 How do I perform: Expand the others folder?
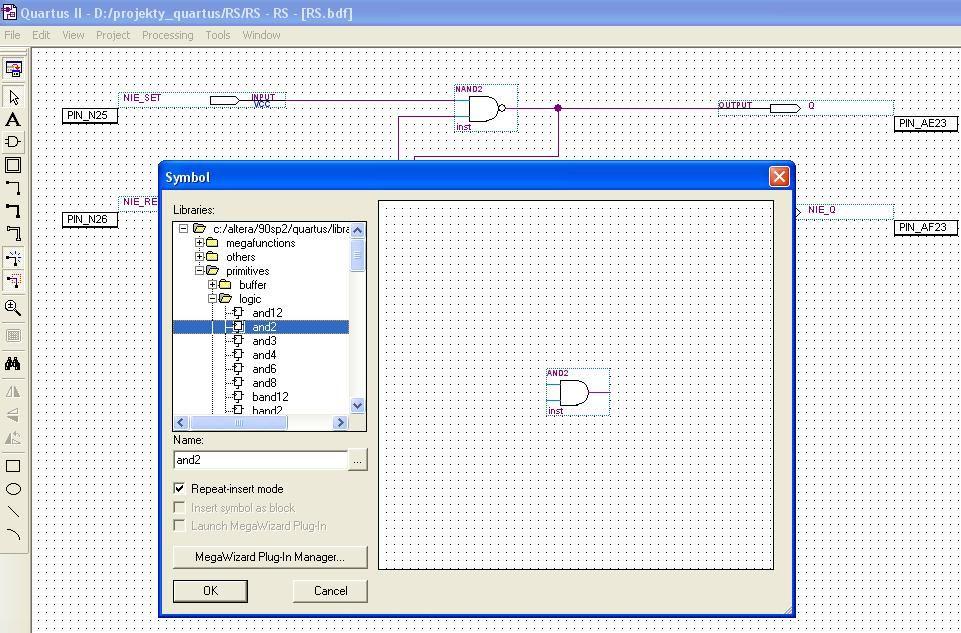tap(199, 257)
